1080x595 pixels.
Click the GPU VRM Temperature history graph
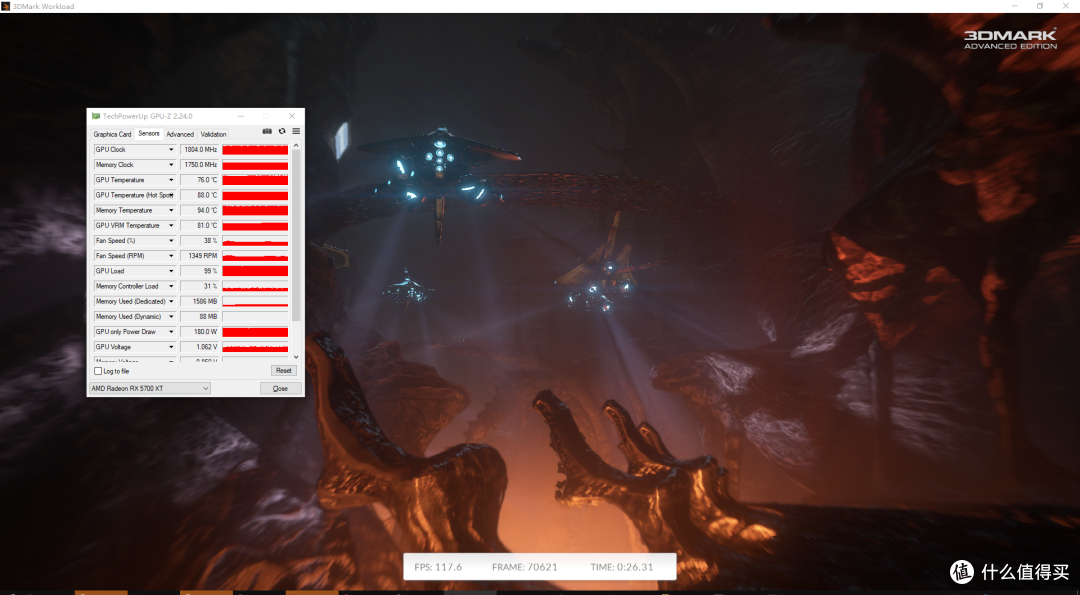(255, 225)
